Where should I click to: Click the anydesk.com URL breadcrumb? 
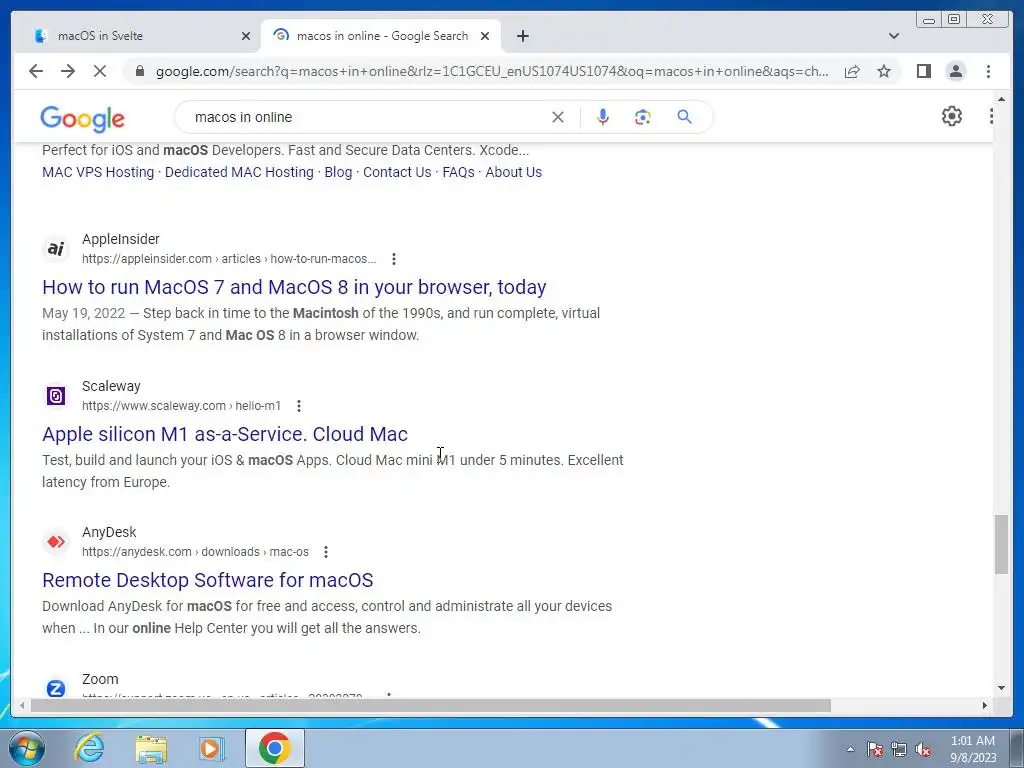(x=195, y=552)
